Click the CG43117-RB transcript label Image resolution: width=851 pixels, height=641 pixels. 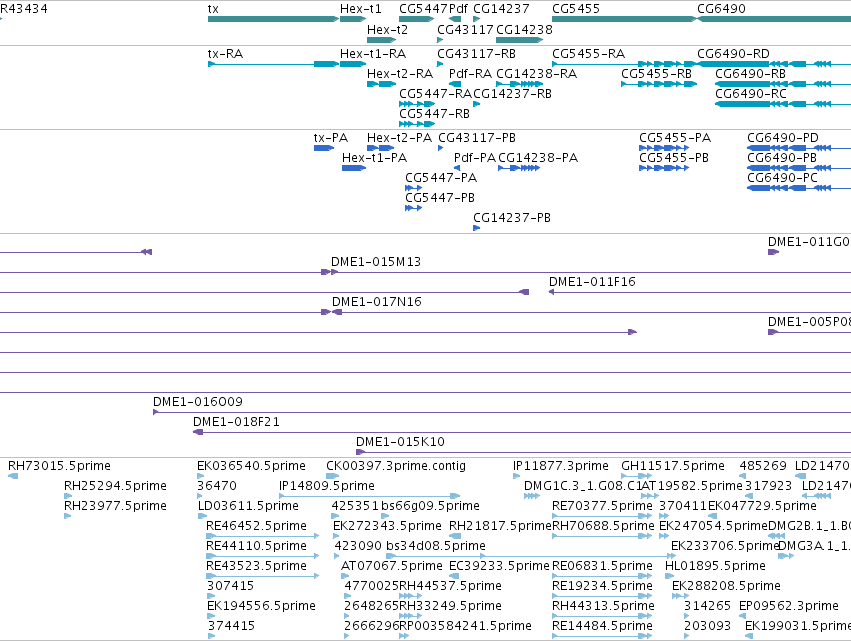click(x=477, y=54)
